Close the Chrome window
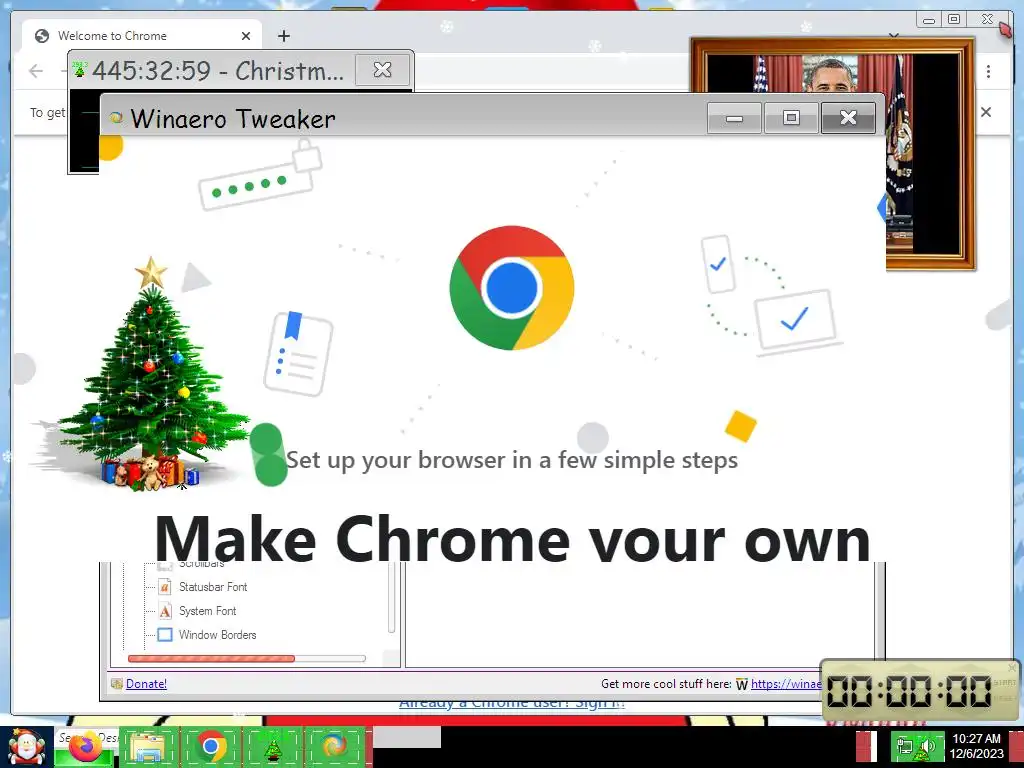 click(987, 20)
